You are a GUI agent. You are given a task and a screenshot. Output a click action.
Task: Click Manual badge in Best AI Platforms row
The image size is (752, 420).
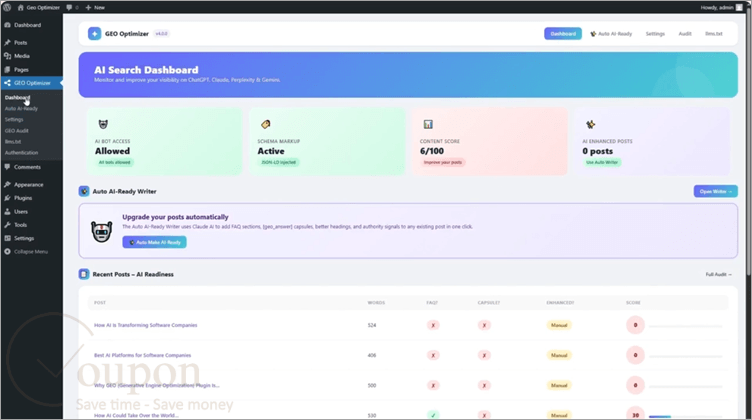point(559,355)
